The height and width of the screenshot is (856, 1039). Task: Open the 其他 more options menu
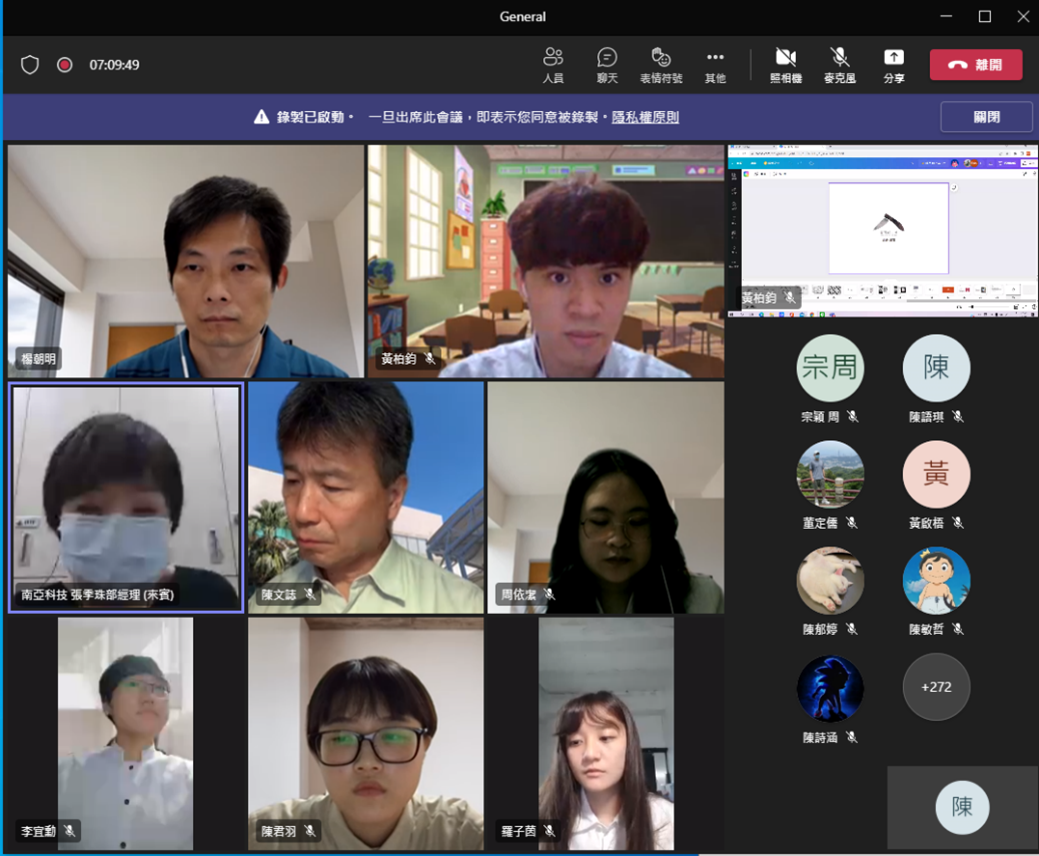pyautogui.click(x=715, y=65)
